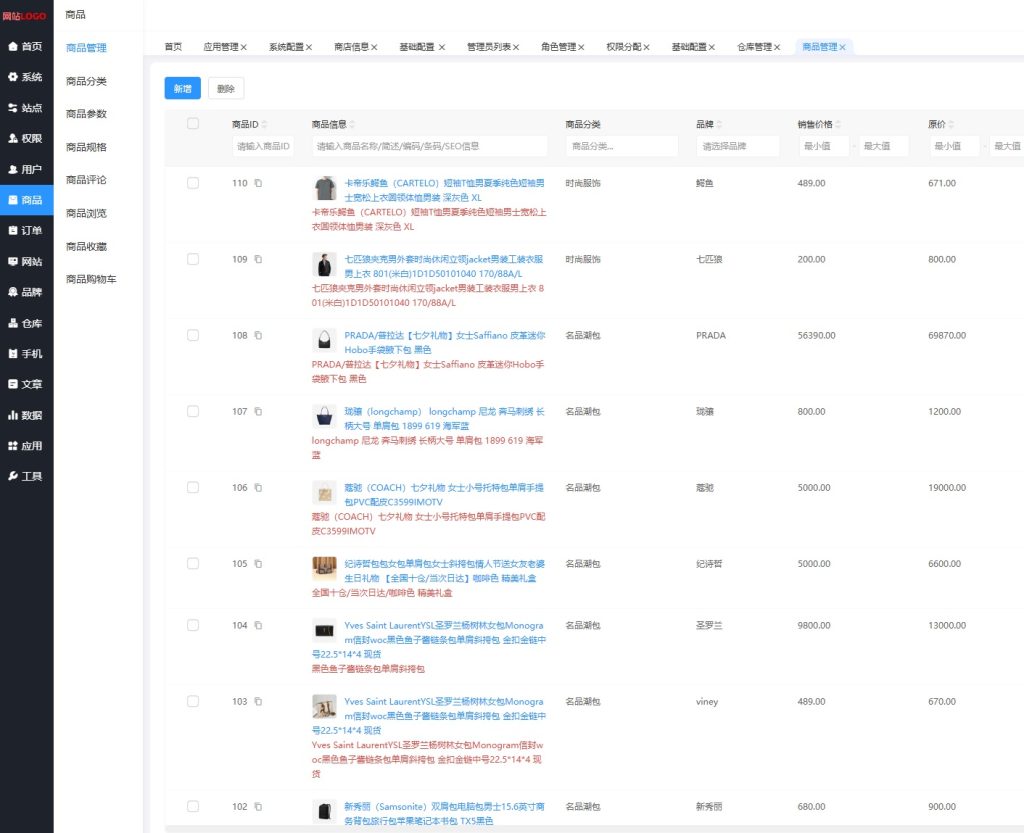
Task: Sort the 商品ID column using sort arrows
Action: click(x=264, y=125)
